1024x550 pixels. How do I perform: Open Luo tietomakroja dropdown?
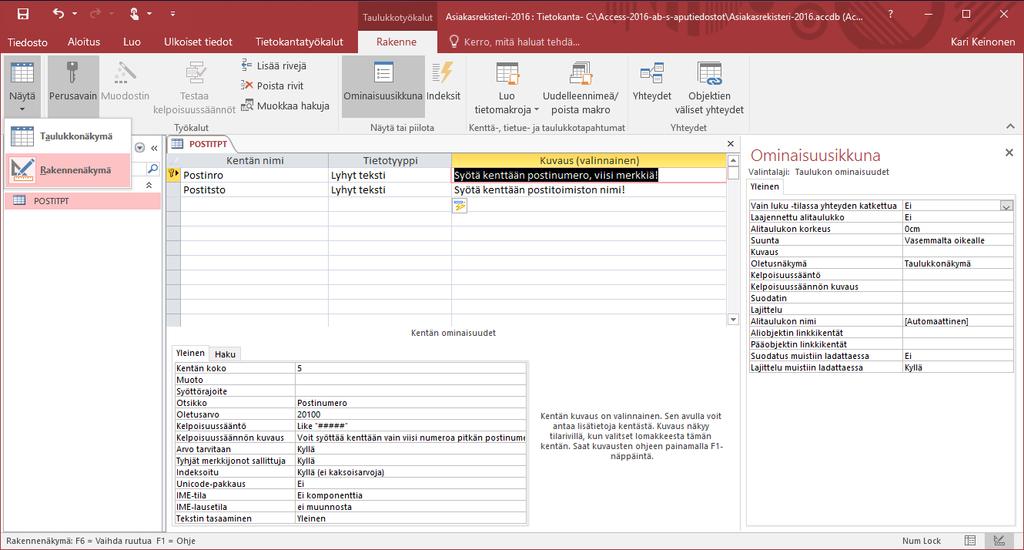[507, 88]
